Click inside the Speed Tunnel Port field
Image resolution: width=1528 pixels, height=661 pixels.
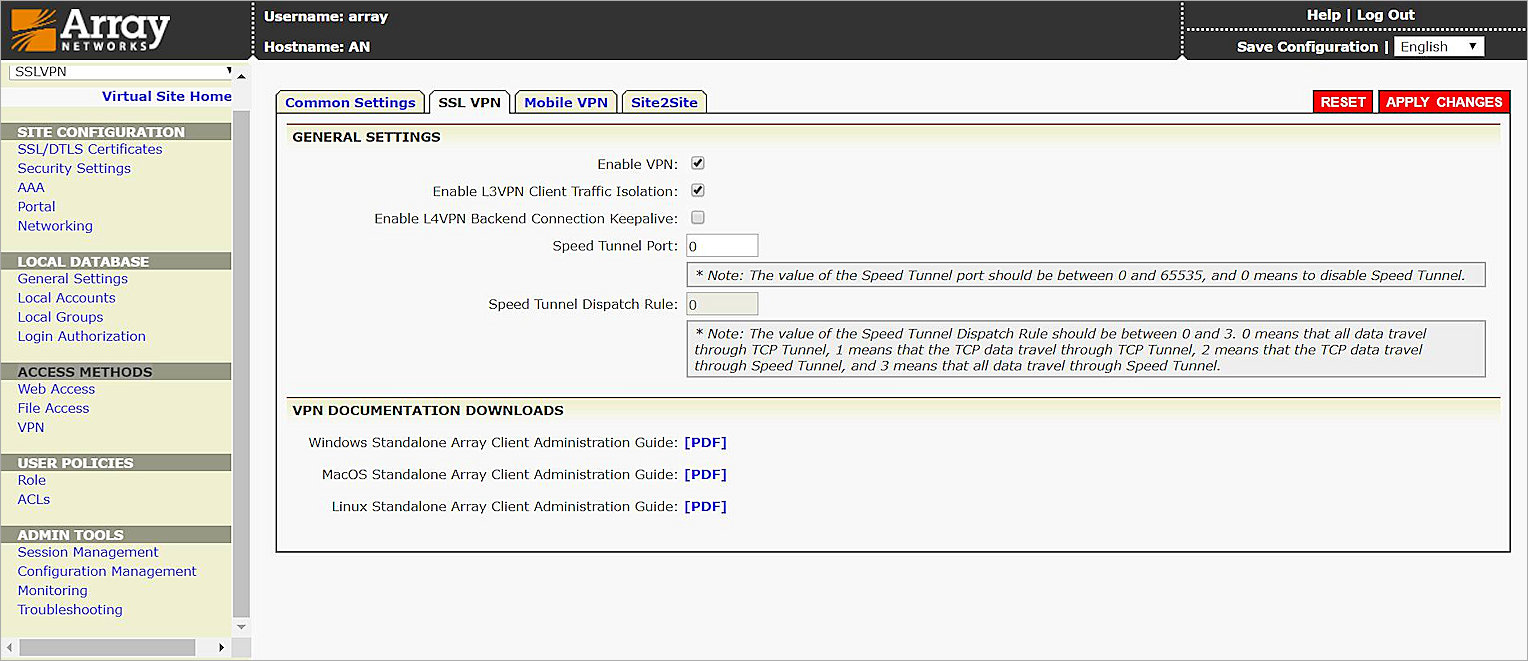[x=721, y=245]
